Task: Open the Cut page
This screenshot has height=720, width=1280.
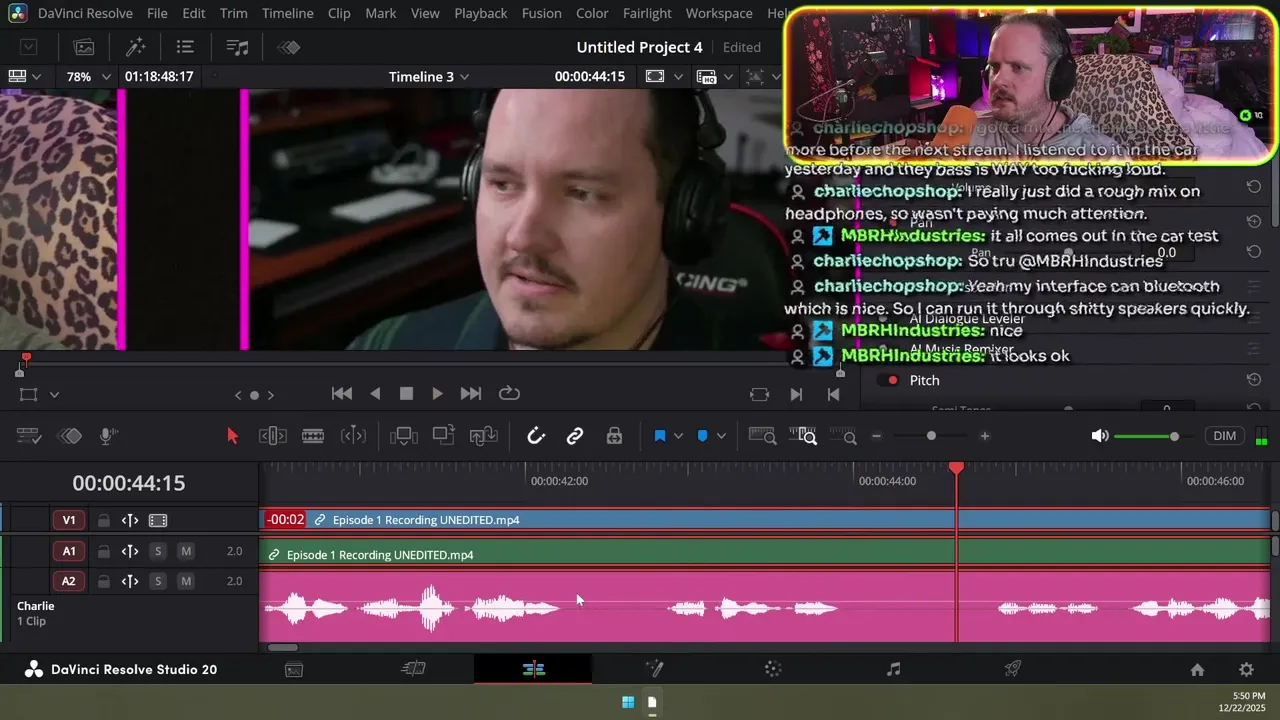Action: [x=413, y=670]
